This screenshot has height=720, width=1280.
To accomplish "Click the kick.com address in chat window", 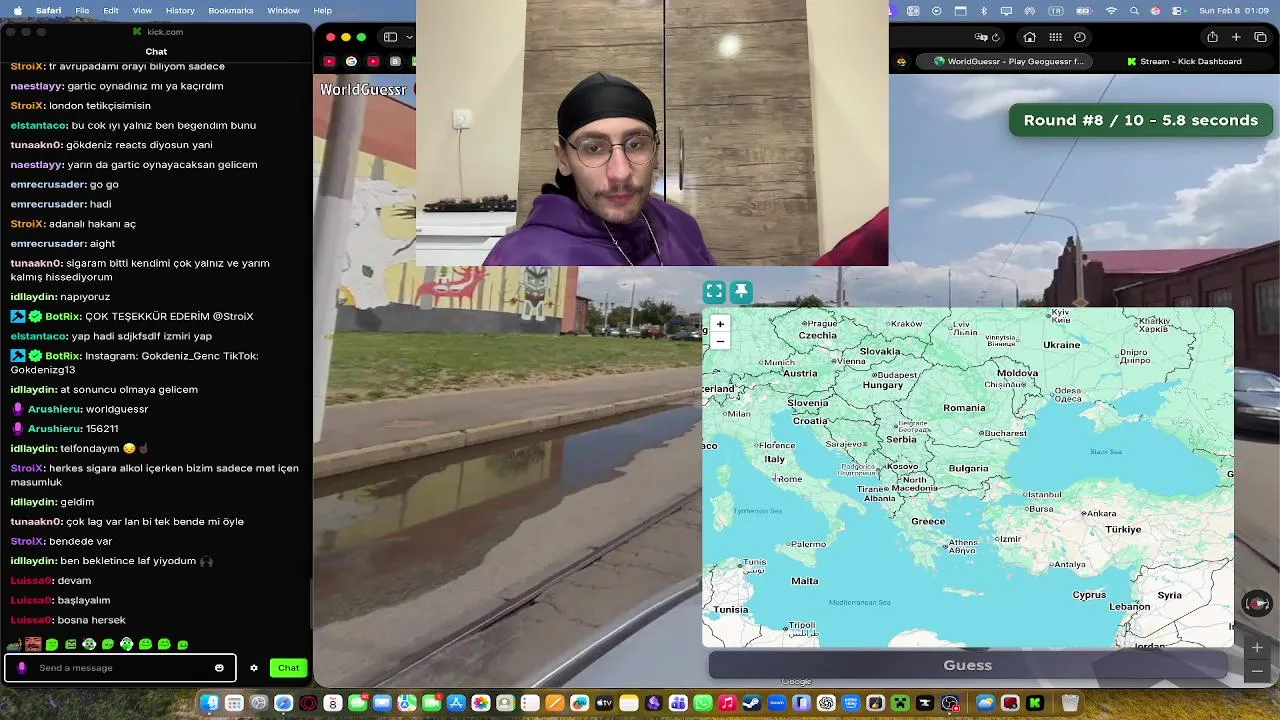I will coord(164,32).
